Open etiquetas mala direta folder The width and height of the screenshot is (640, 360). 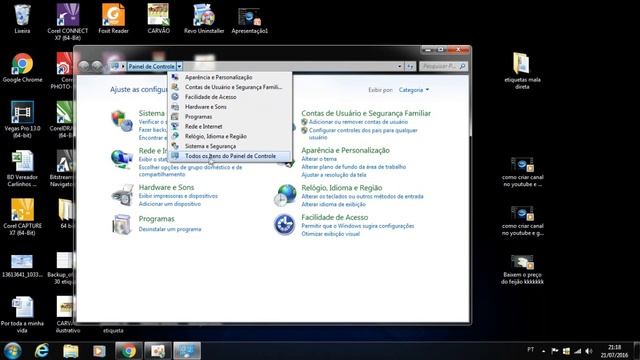pyautogui.click(x=522, y=70)
